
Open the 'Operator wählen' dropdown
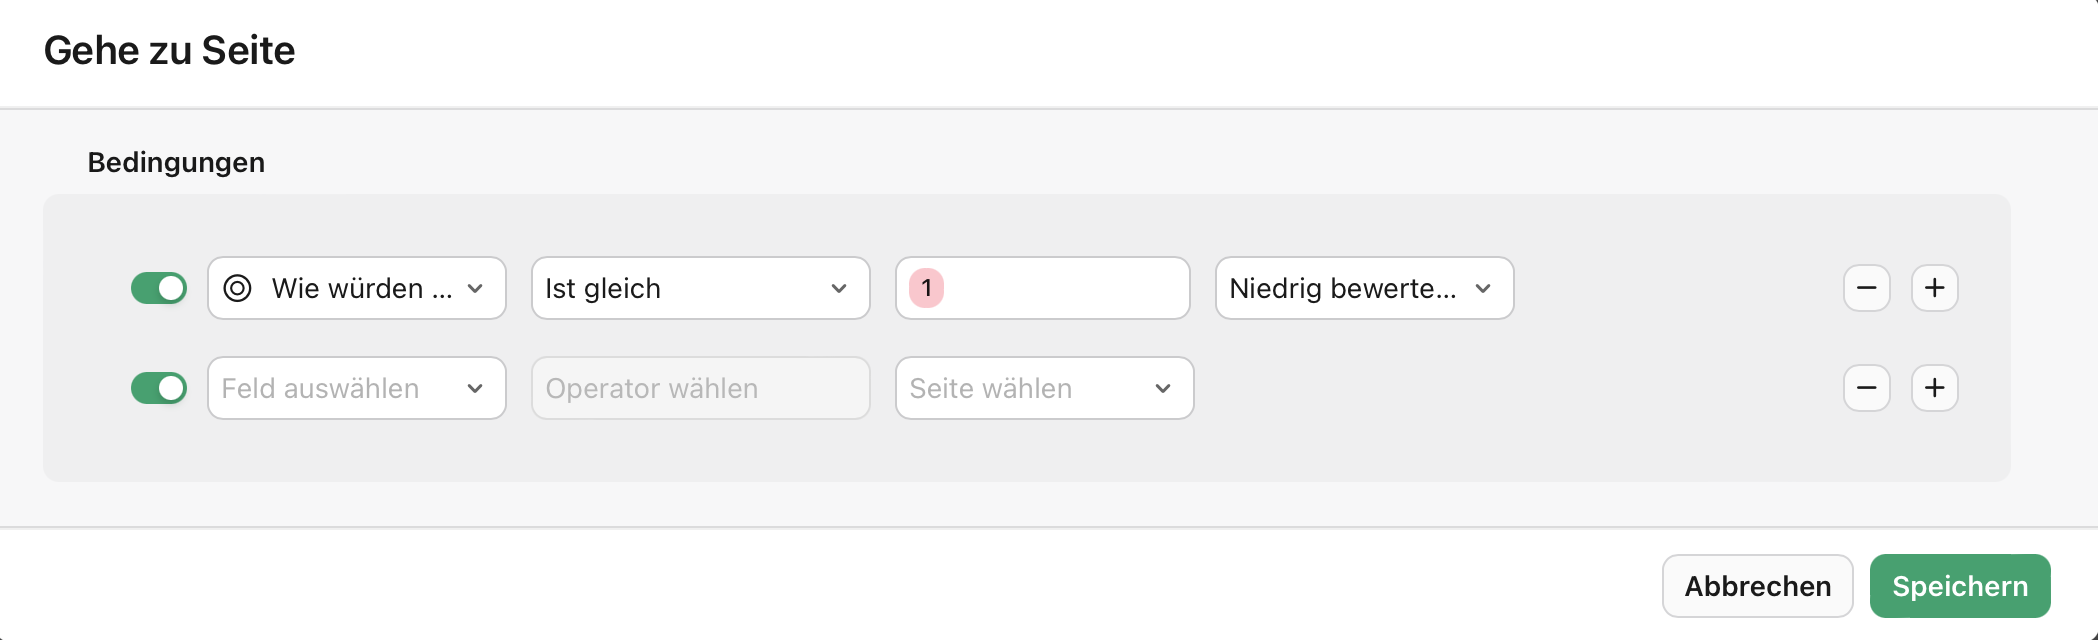point(700,388)
